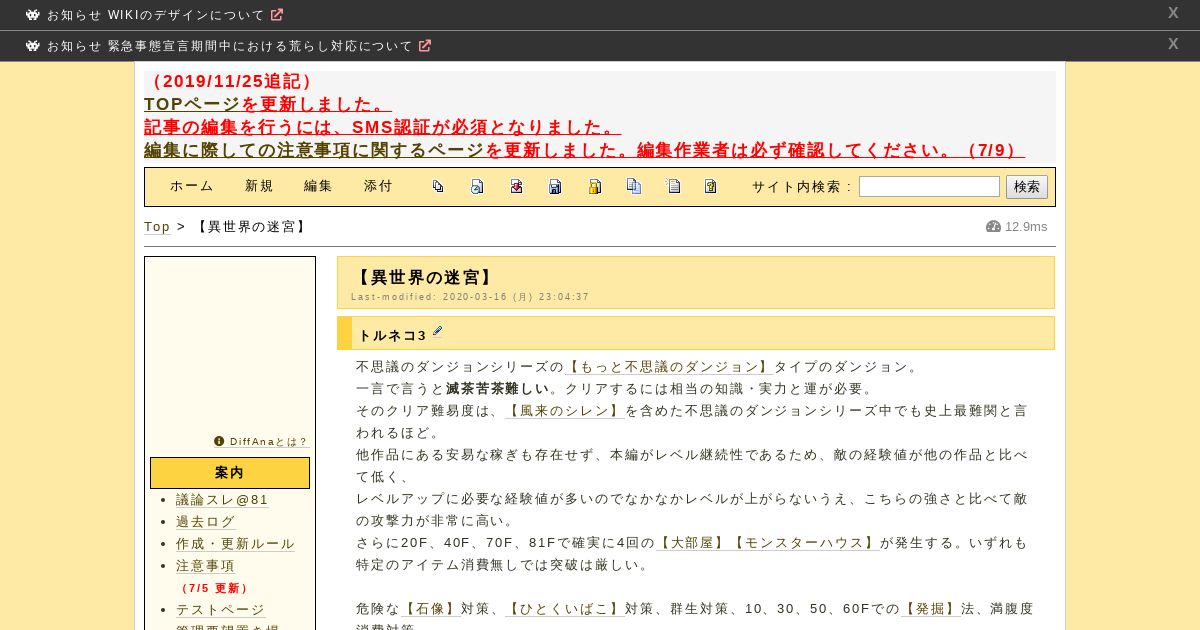The width and height of the screenshot is (1200, 630).
Task: Click the blue two-page copy icon
Action: pyautogui.click(x=633, y=186)
